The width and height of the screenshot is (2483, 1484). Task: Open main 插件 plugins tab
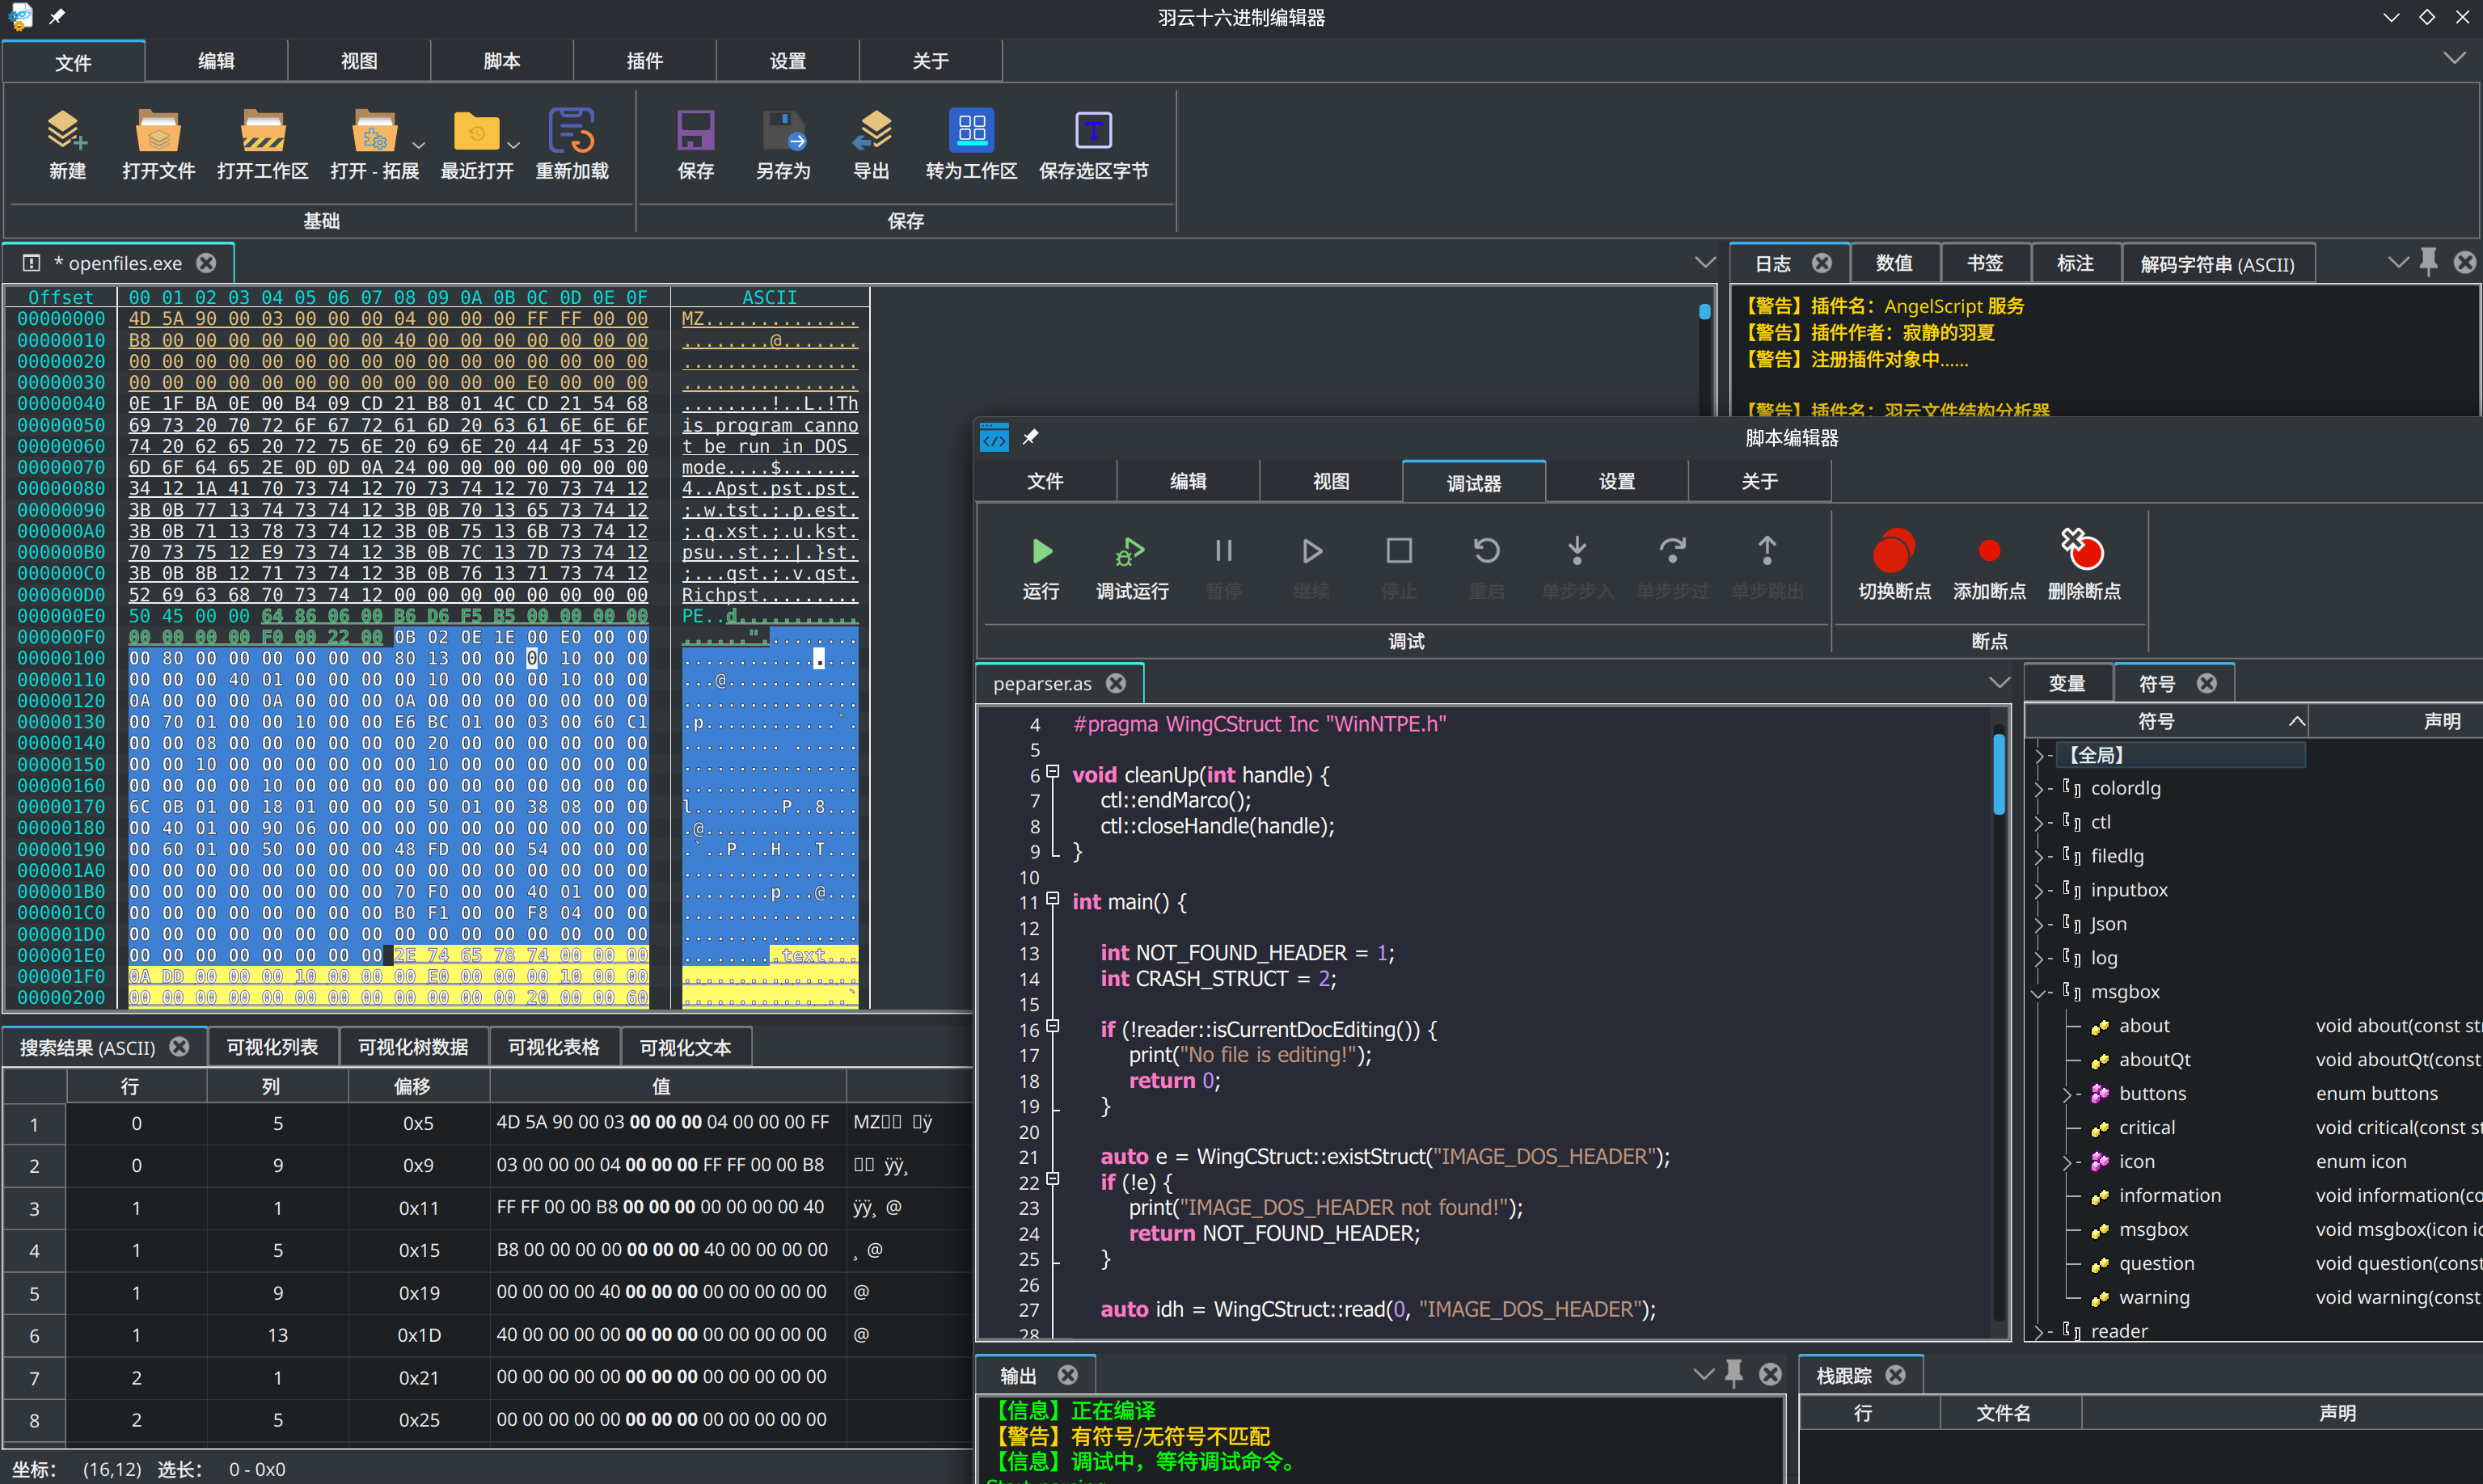tap(645, 61)
